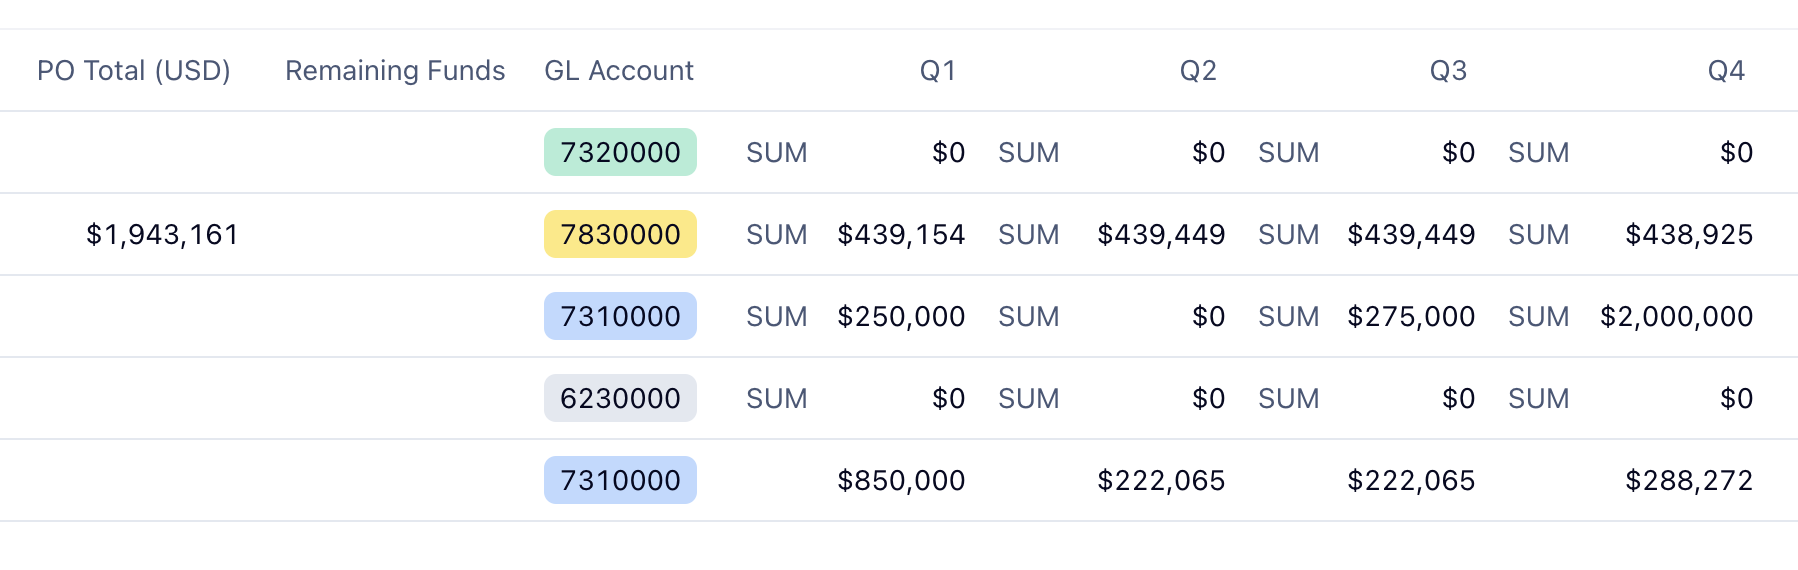Sort by the GL Account column header
This screenshot has width=1798, height=570.
pyautogui.click(x=619, y=71)
